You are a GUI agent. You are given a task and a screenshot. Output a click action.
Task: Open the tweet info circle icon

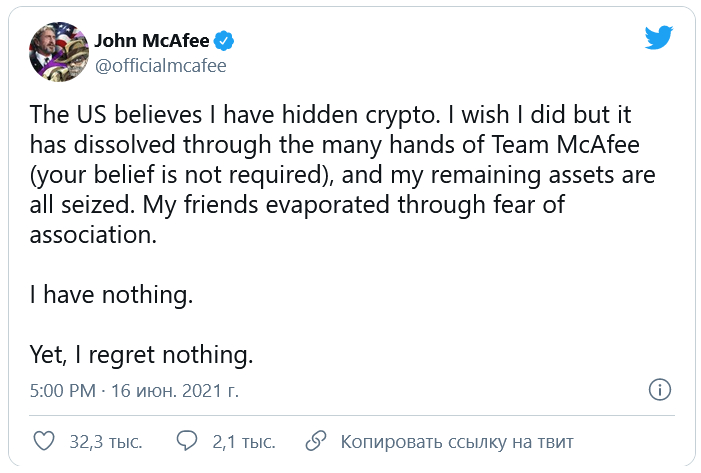(x=659, y=389)
